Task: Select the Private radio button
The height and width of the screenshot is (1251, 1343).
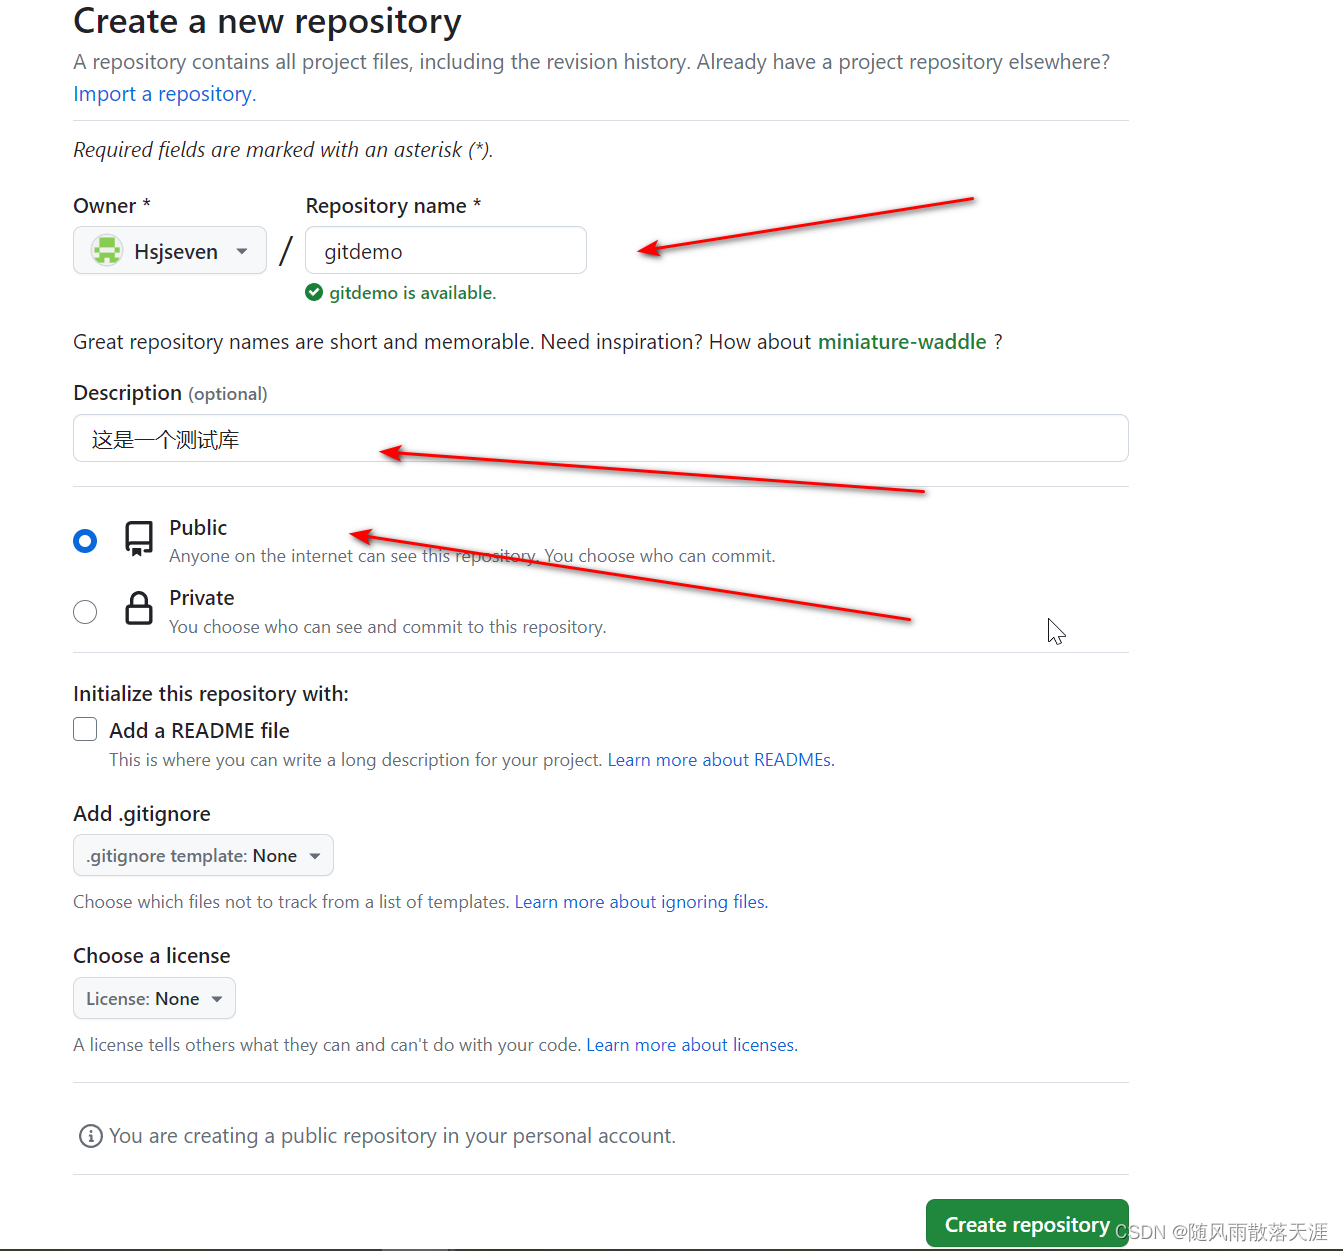Action: pyautogui.click(x=85, y=612)
